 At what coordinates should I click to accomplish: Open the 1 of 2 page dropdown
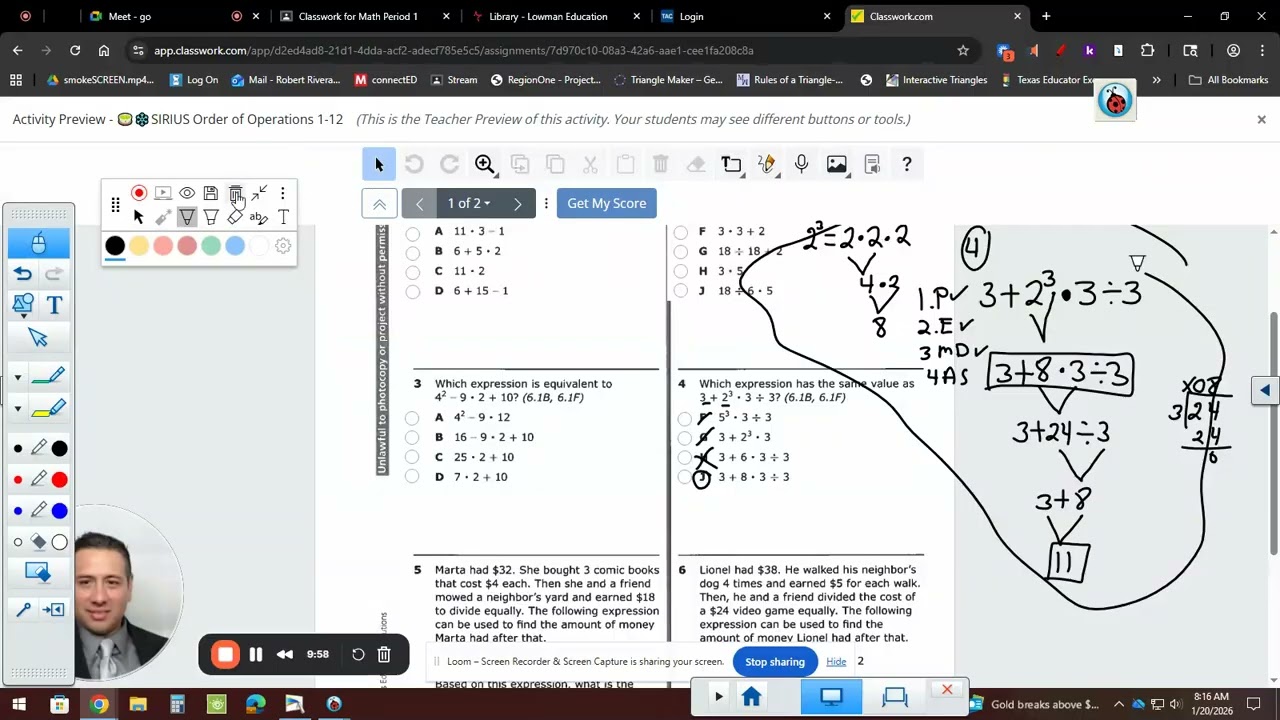tap(468, 203)
